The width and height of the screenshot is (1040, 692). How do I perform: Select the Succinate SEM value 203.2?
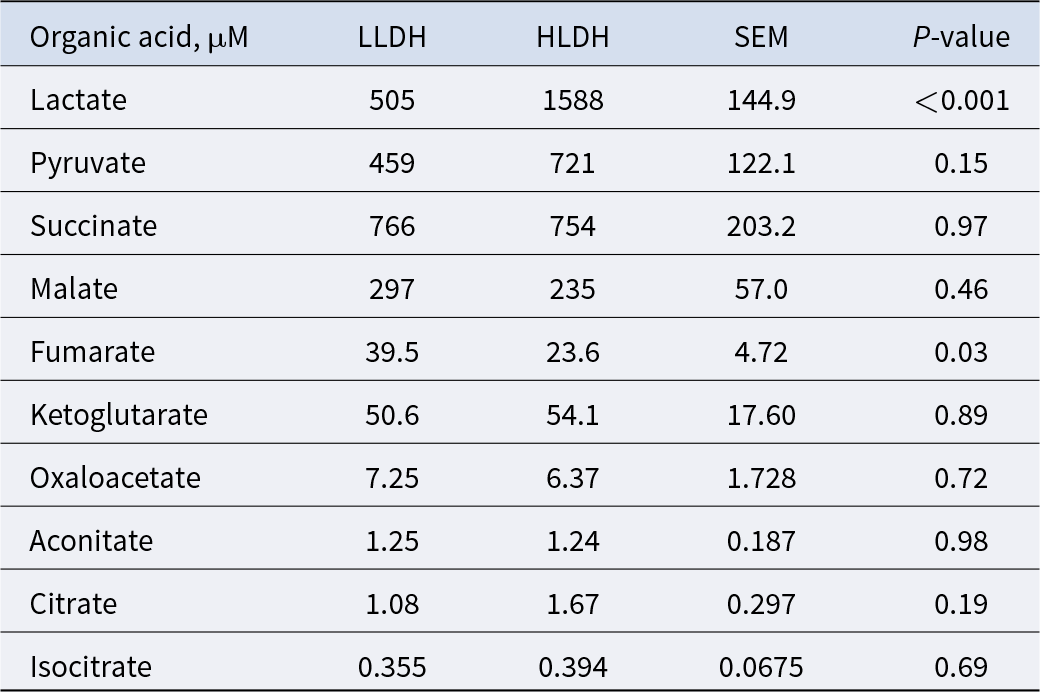click(761, 226)
